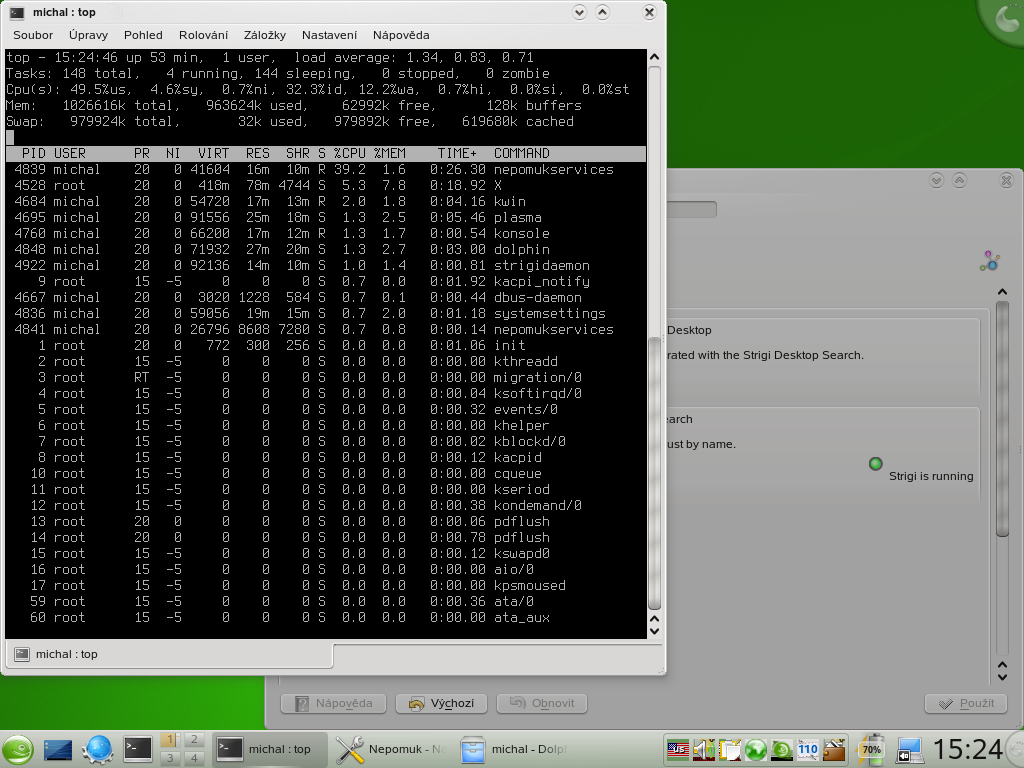Click the digital clock showing 15:24
1024x768 pixels.
coord(967,749)
